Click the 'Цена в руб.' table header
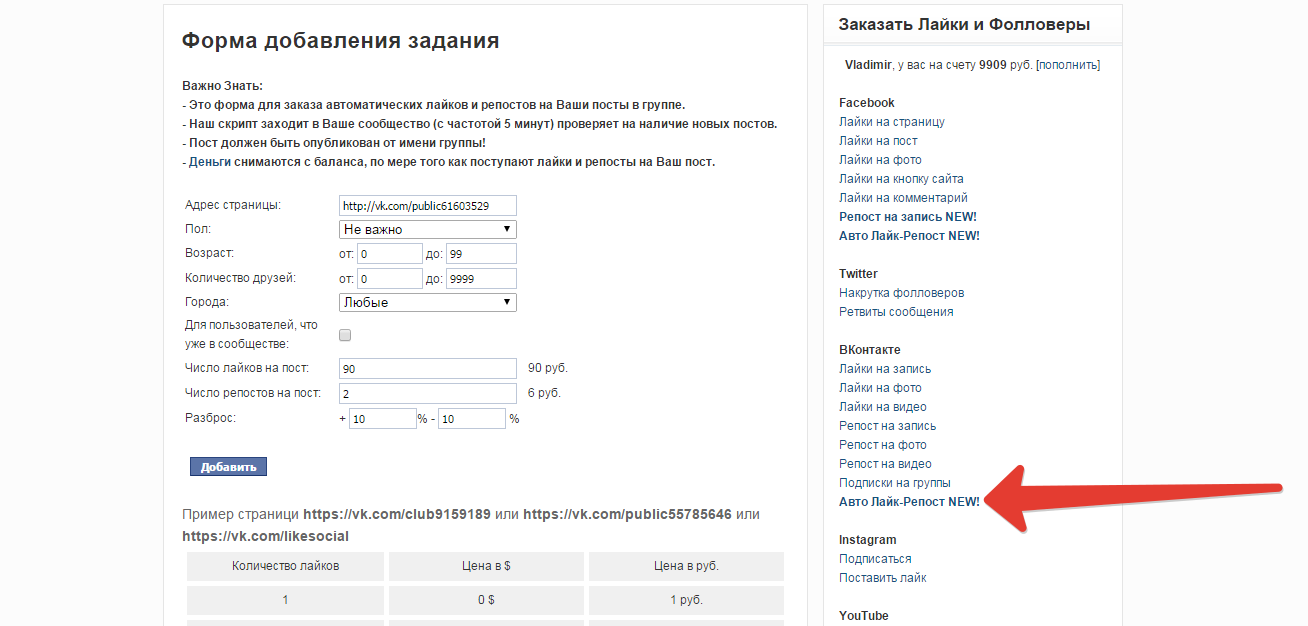 [x=686, y=566]
